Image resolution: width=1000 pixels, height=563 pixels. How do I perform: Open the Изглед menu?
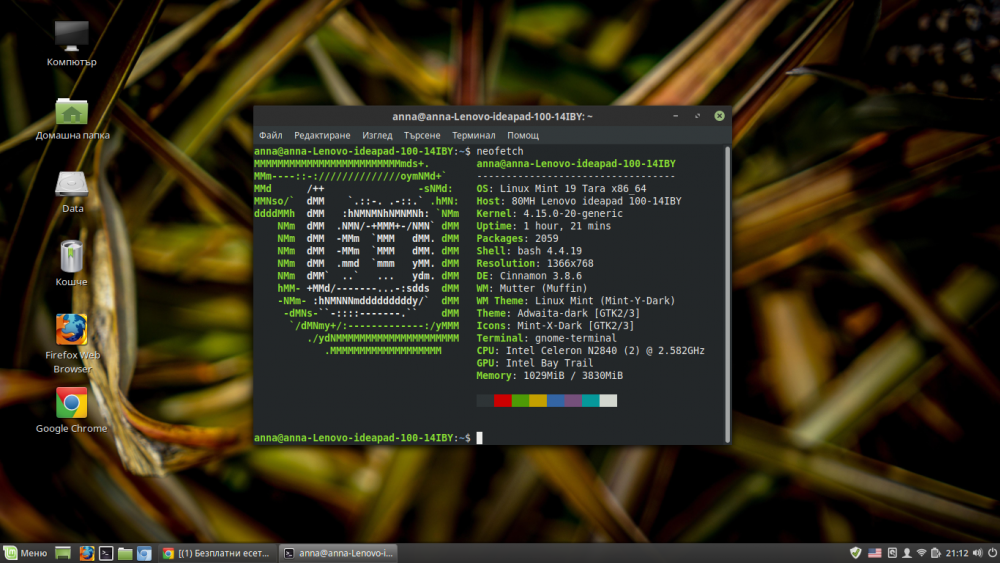(377, 135)
